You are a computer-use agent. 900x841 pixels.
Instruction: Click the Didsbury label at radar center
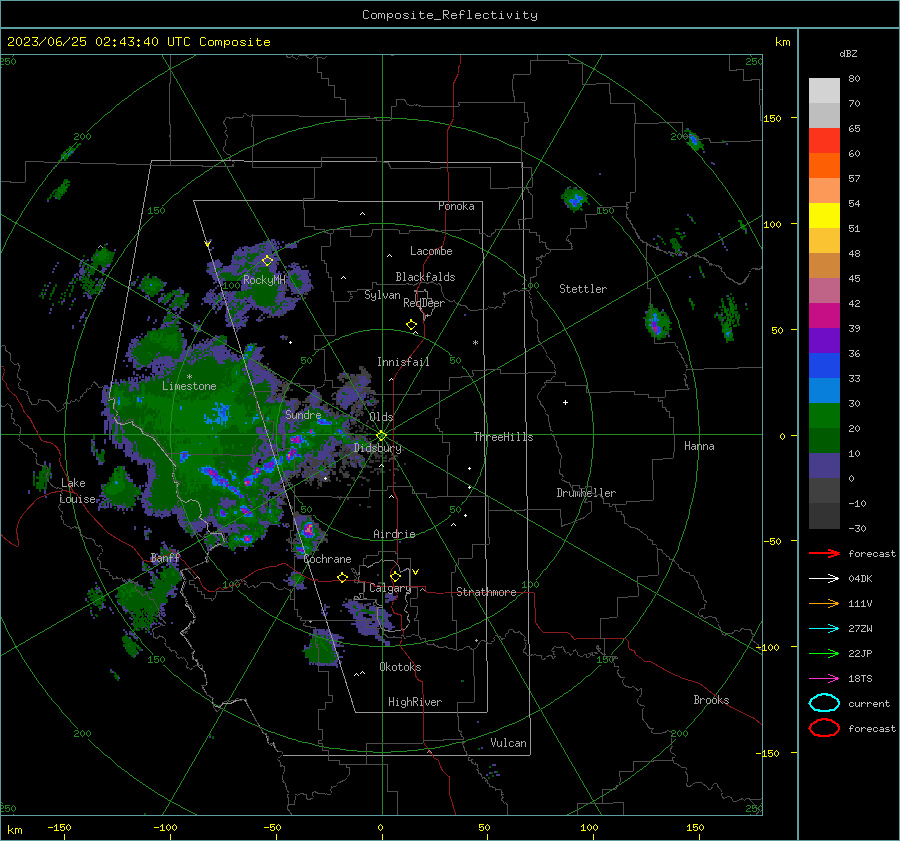tap(378, 448)
